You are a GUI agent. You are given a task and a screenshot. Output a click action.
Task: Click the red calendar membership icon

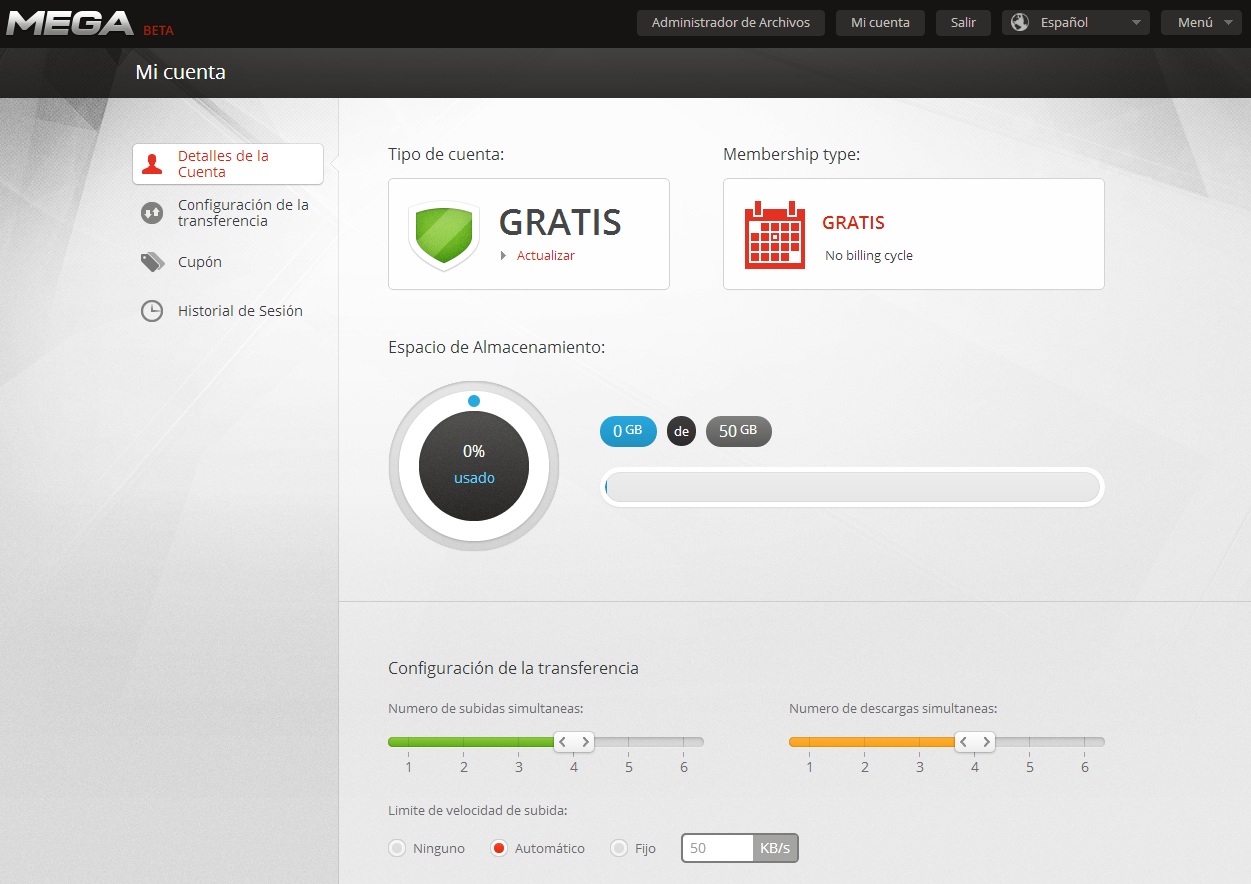tap(775, 235)
